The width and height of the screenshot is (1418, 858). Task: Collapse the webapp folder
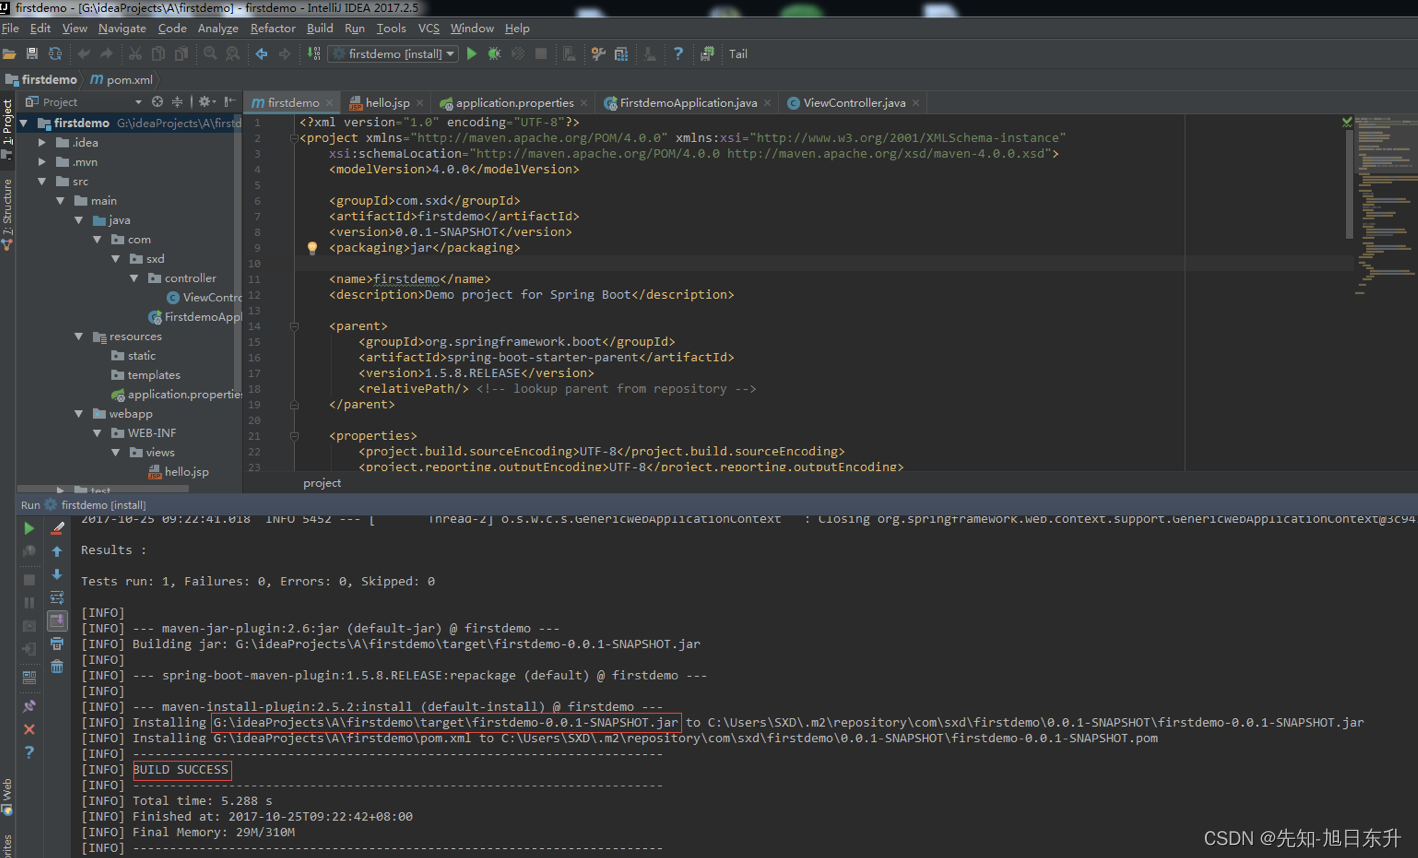point(79,413)
